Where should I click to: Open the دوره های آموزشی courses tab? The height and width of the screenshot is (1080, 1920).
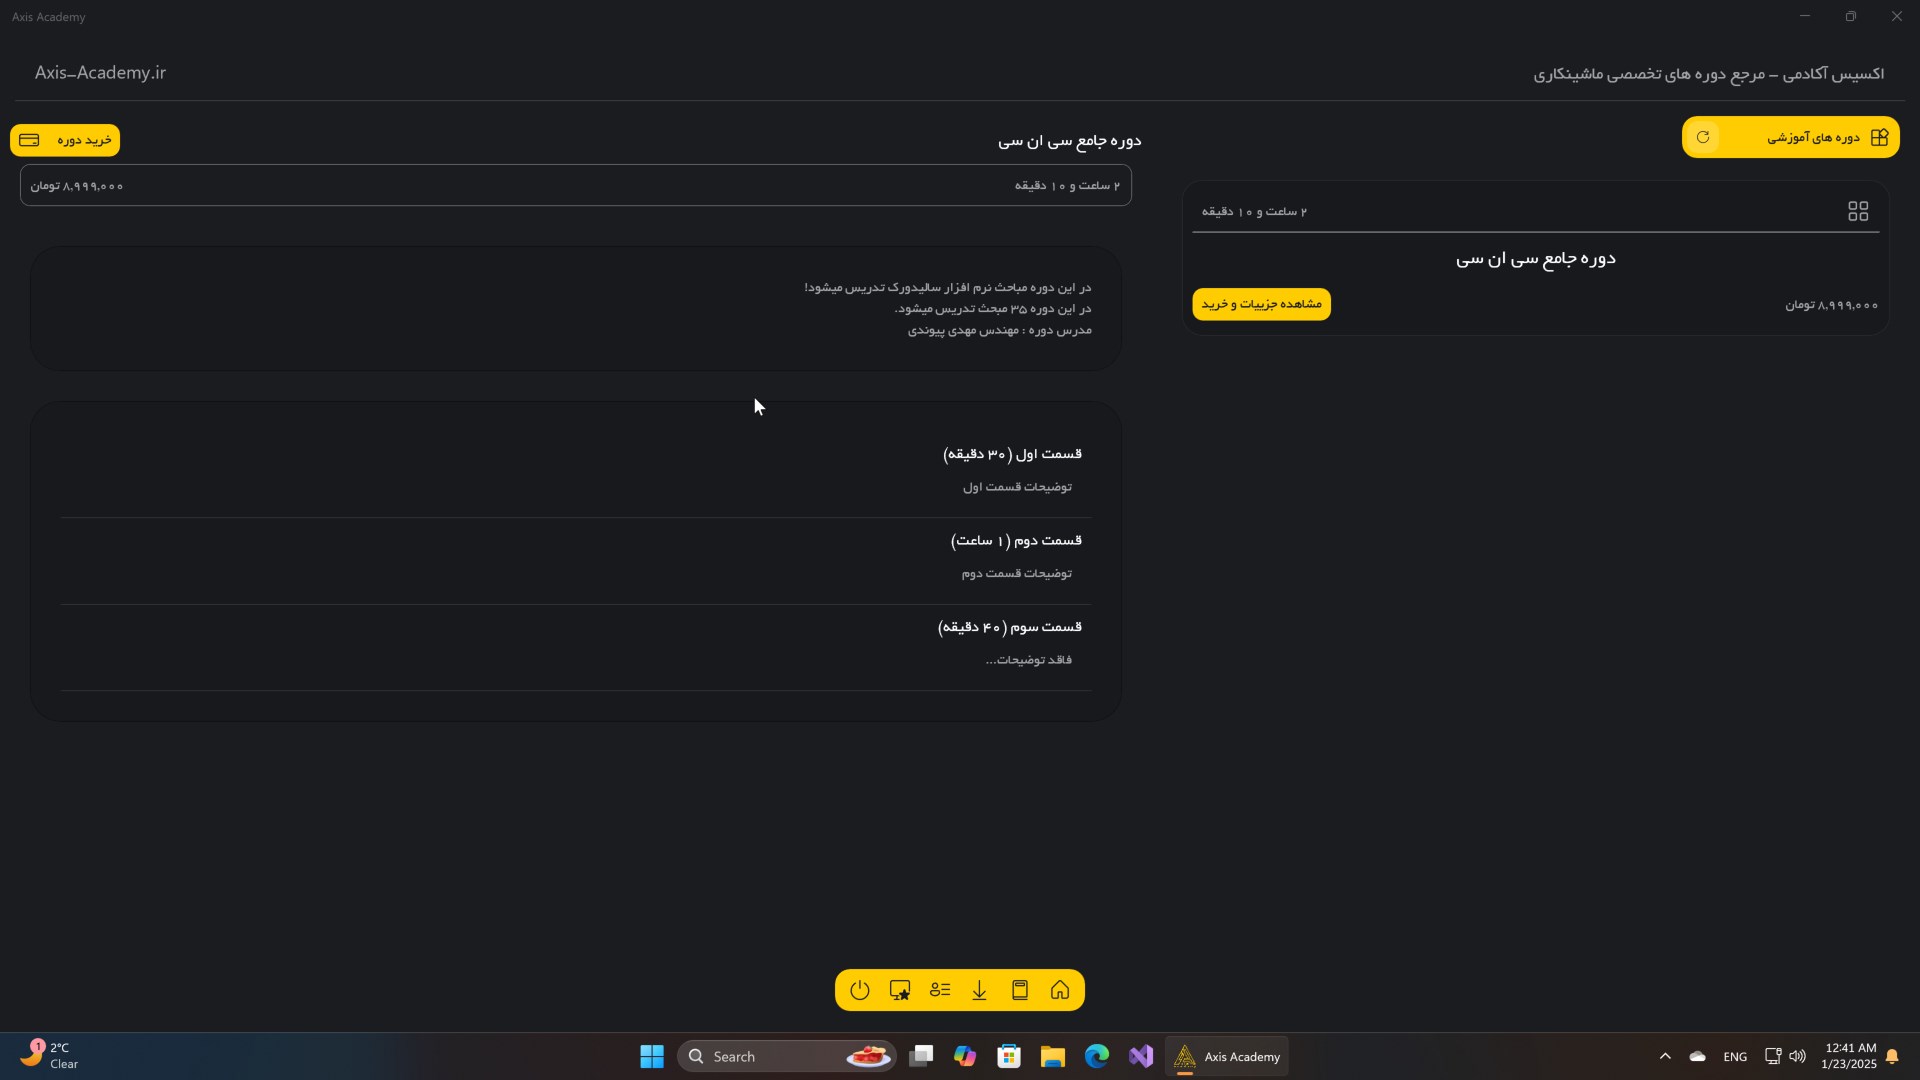point(1812,137)
